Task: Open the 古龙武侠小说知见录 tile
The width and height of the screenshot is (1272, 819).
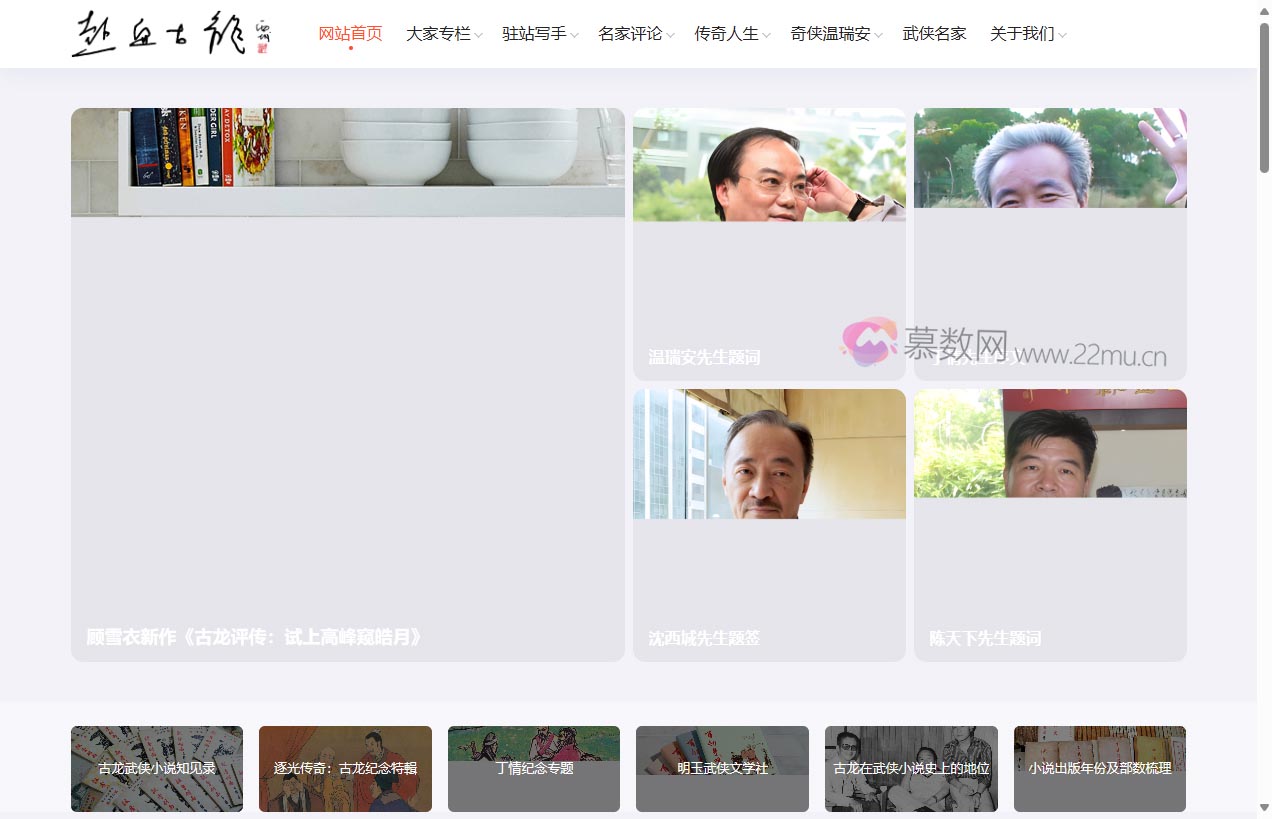Action: click(157, 769)
